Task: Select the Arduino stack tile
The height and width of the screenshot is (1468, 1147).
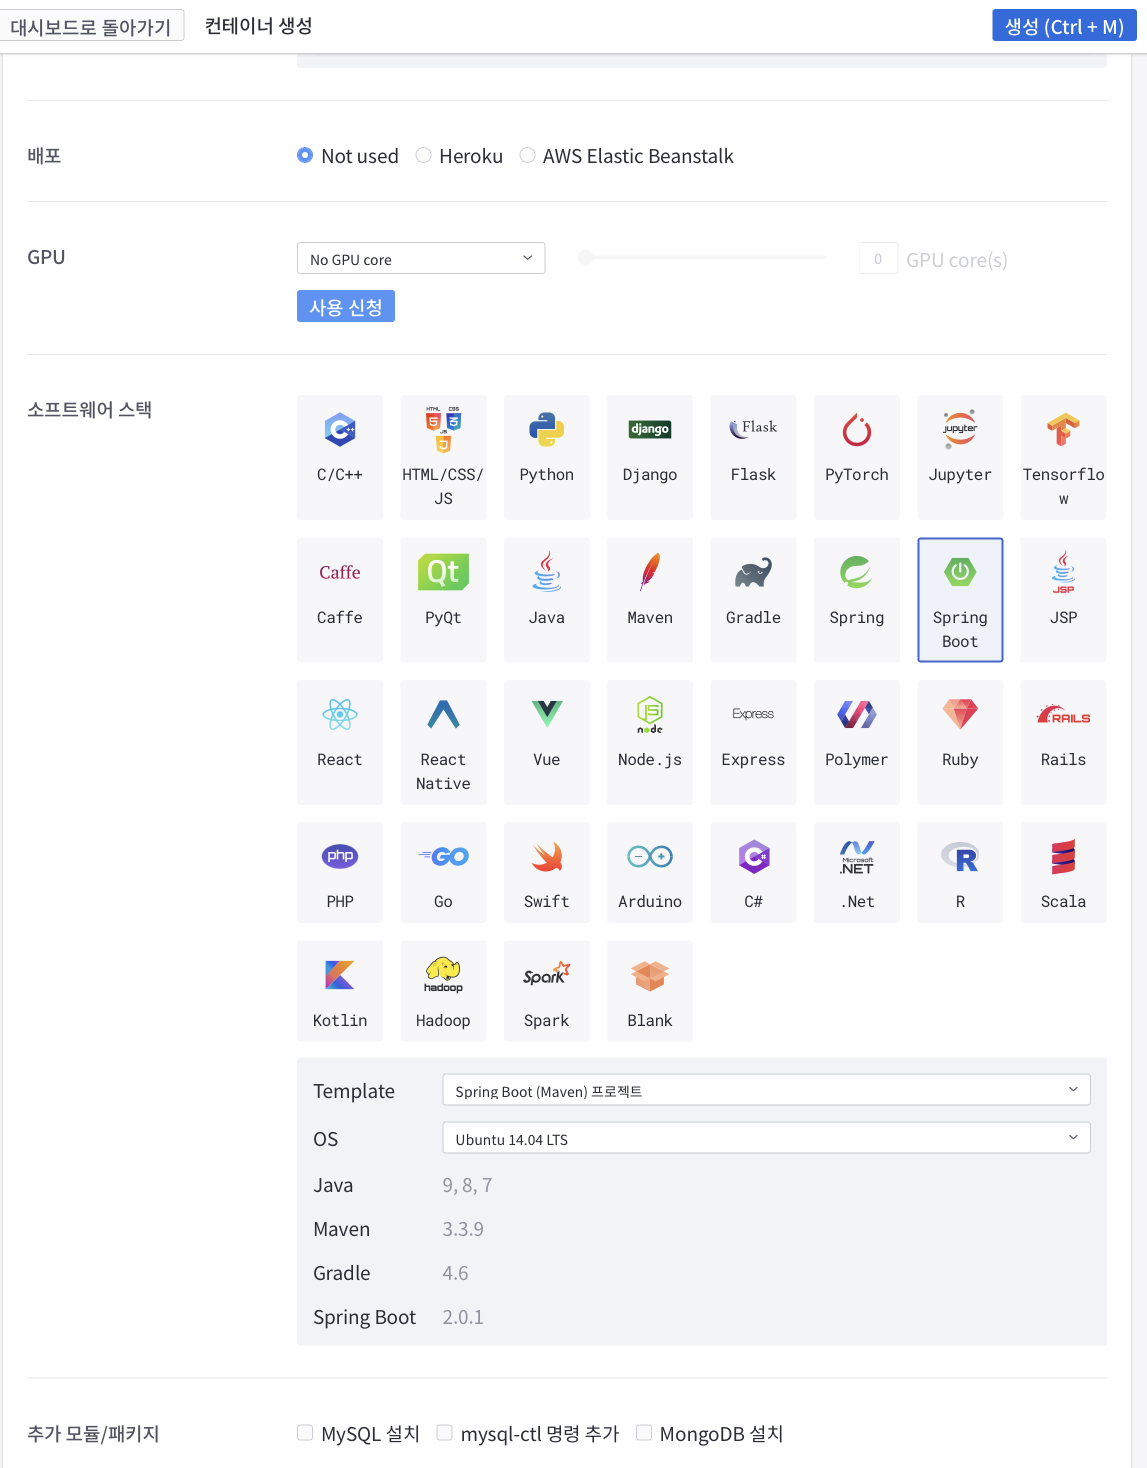Action: (650, 872)
